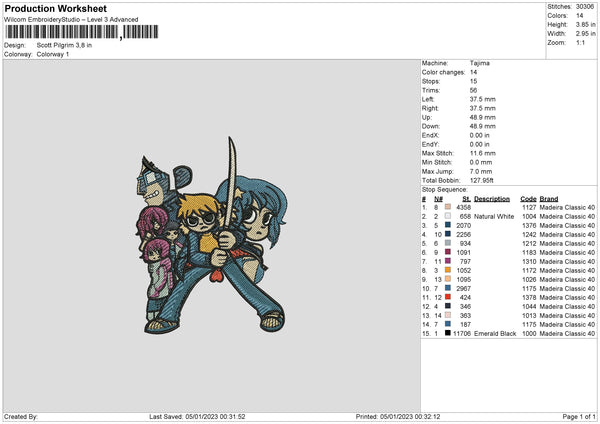Click the "Created By:" footer label
The height and width of the screenshot is (424, 600).
point(21,417)
